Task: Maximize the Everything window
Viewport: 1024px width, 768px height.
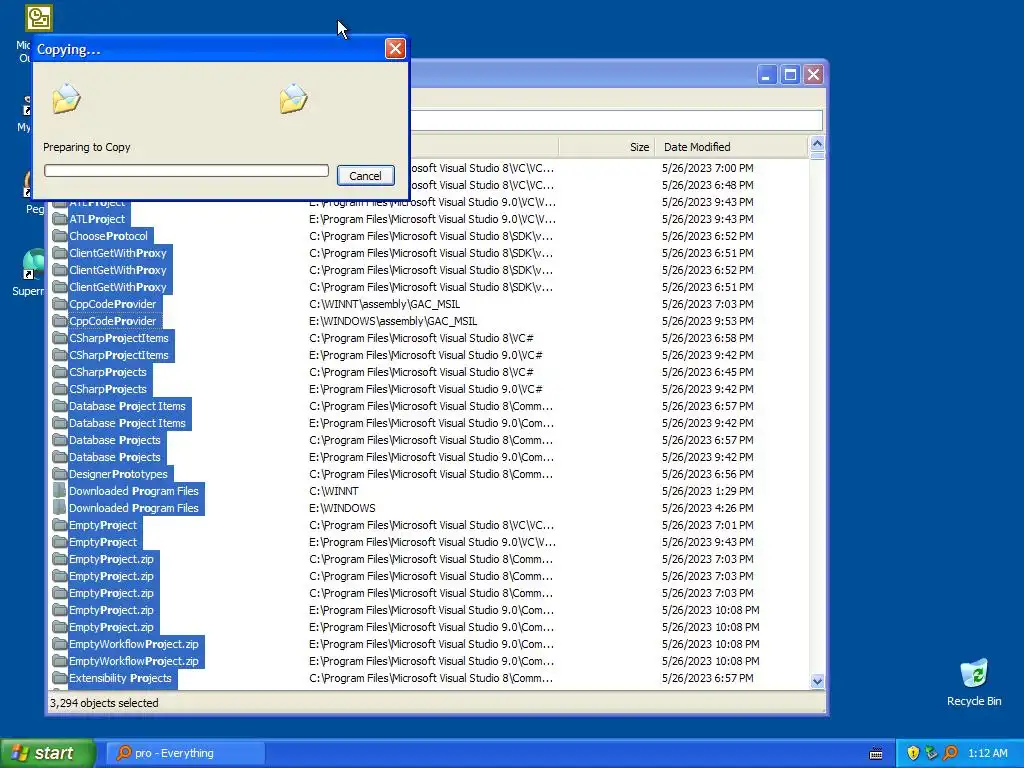Action: tap(790, 74)
